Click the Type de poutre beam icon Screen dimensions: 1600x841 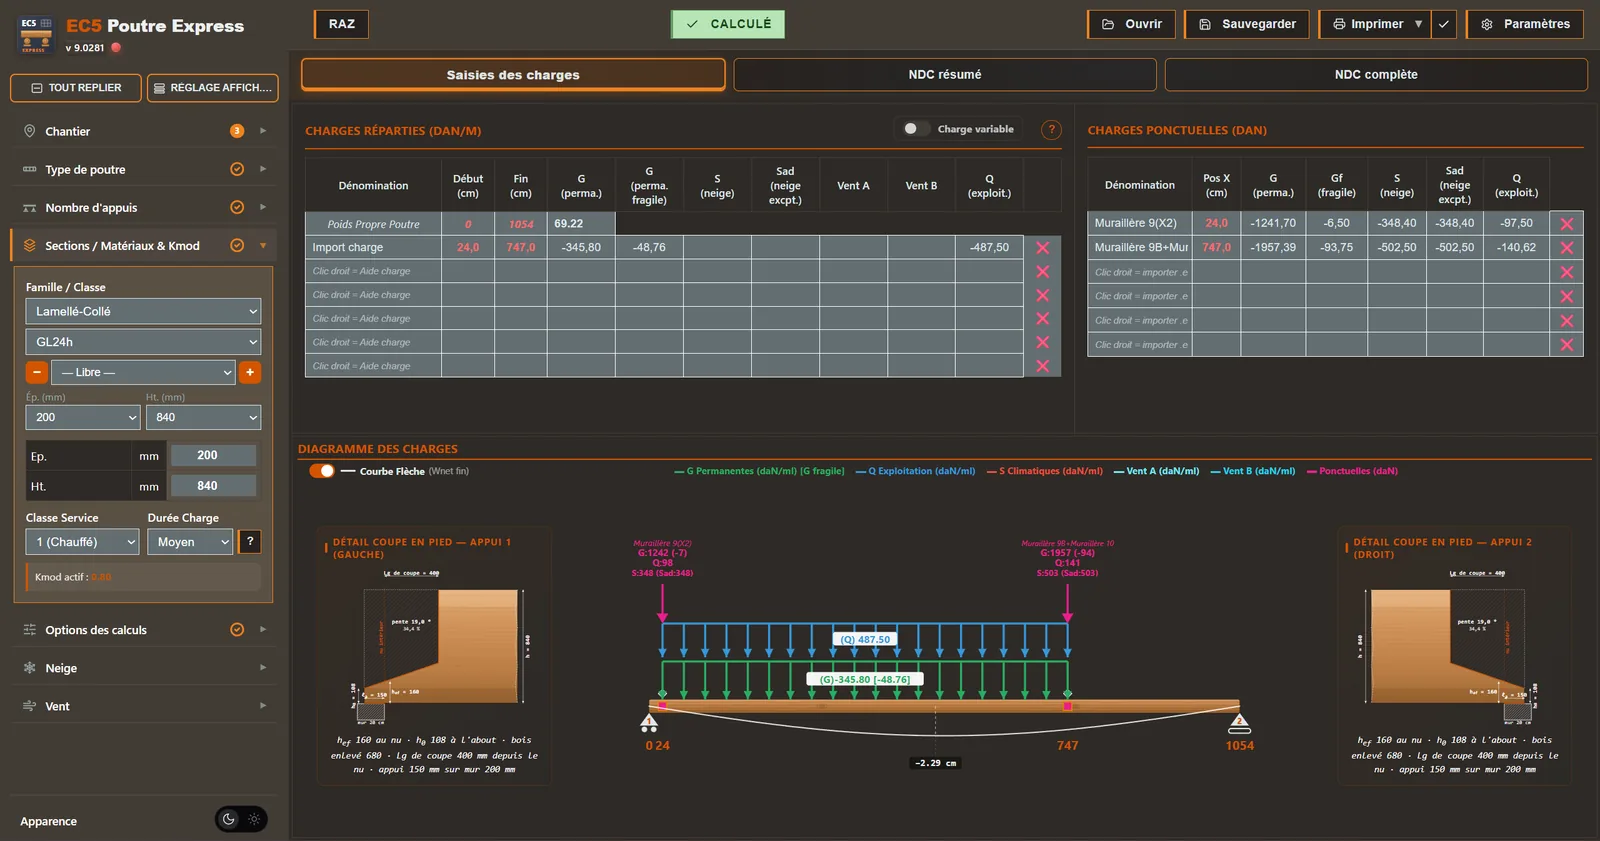pos(29,169)
